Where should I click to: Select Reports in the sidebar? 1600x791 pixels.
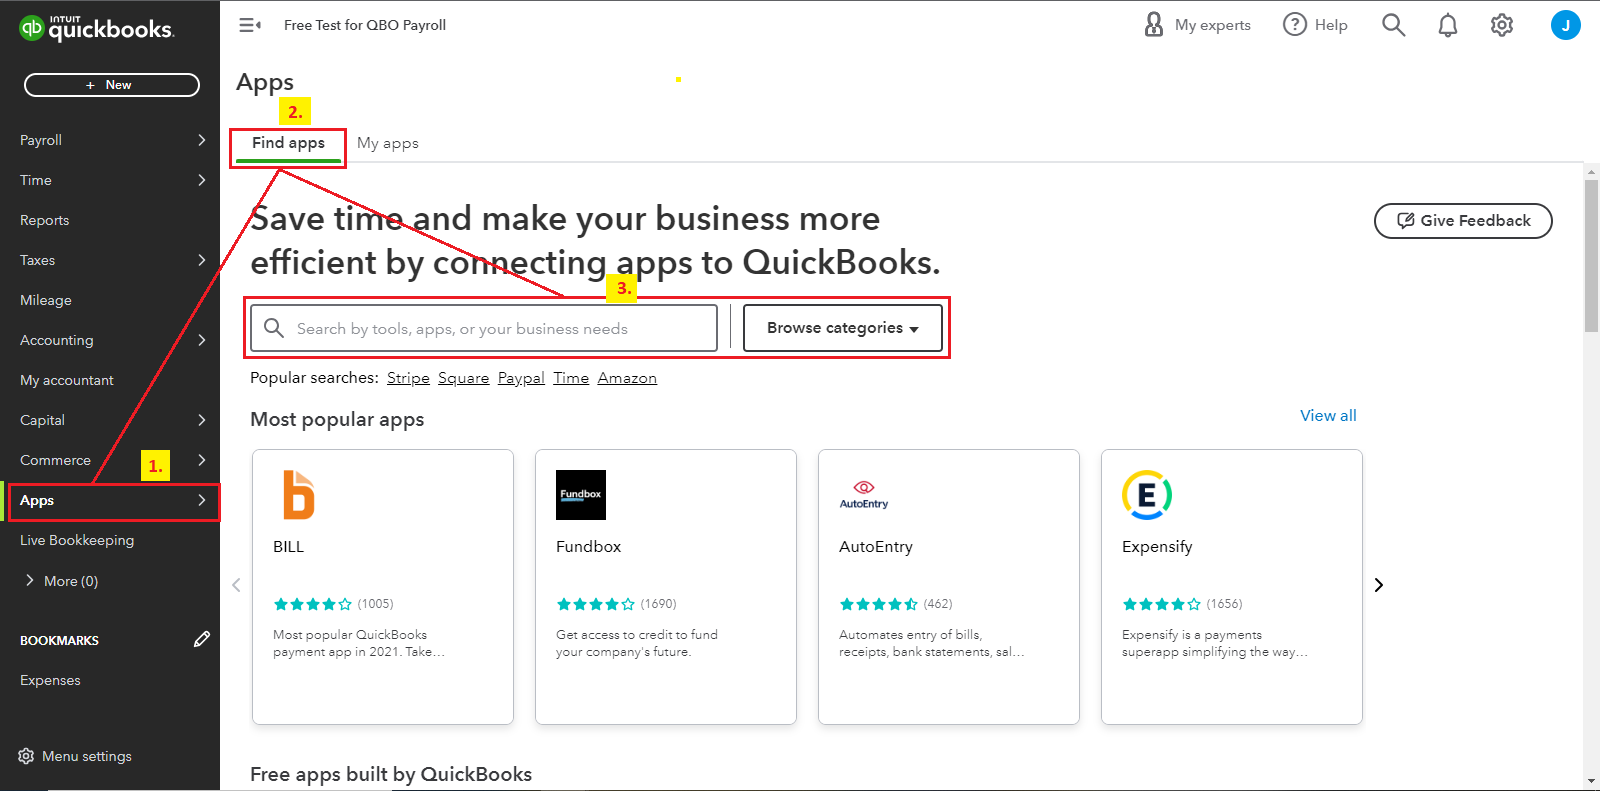pos(45,220)
